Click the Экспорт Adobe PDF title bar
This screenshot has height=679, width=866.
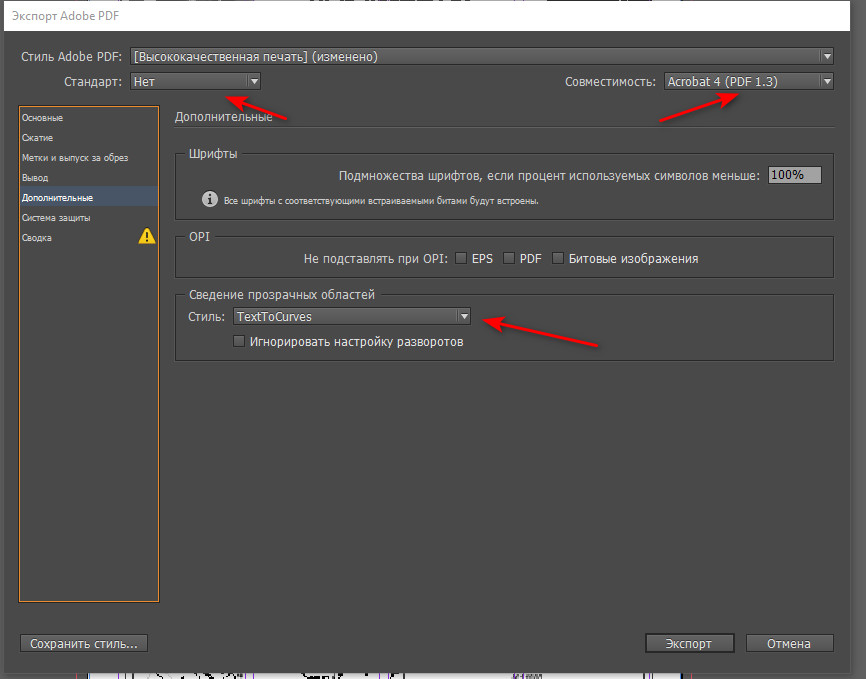point(426,15)
